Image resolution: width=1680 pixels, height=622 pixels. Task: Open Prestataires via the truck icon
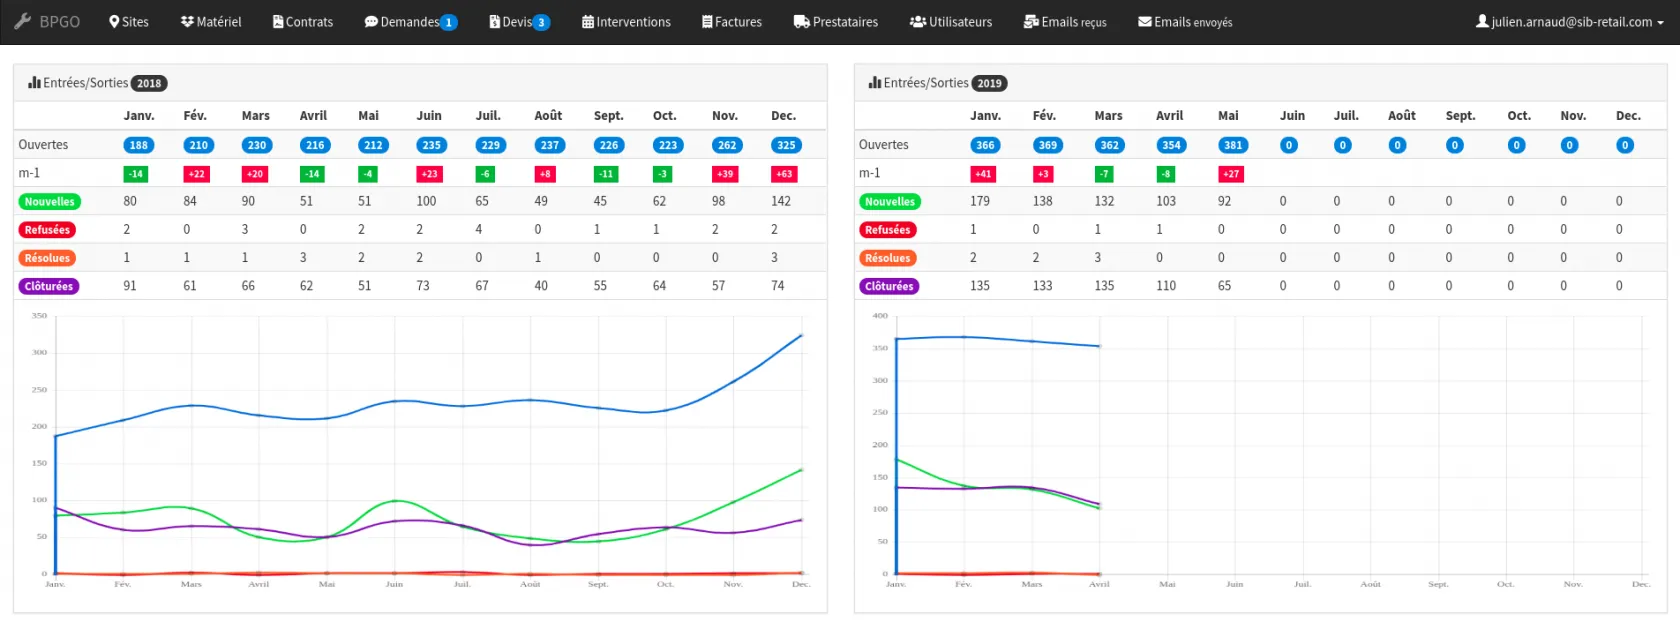[x=801, y=22]
